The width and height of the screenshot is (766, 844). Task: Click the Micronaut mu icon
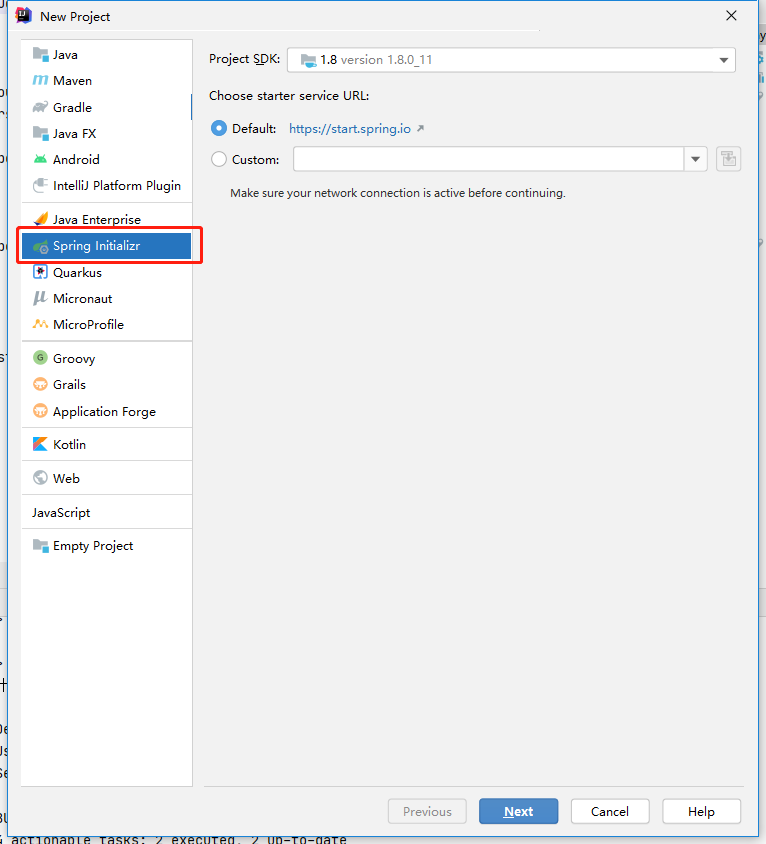point(40,298)
